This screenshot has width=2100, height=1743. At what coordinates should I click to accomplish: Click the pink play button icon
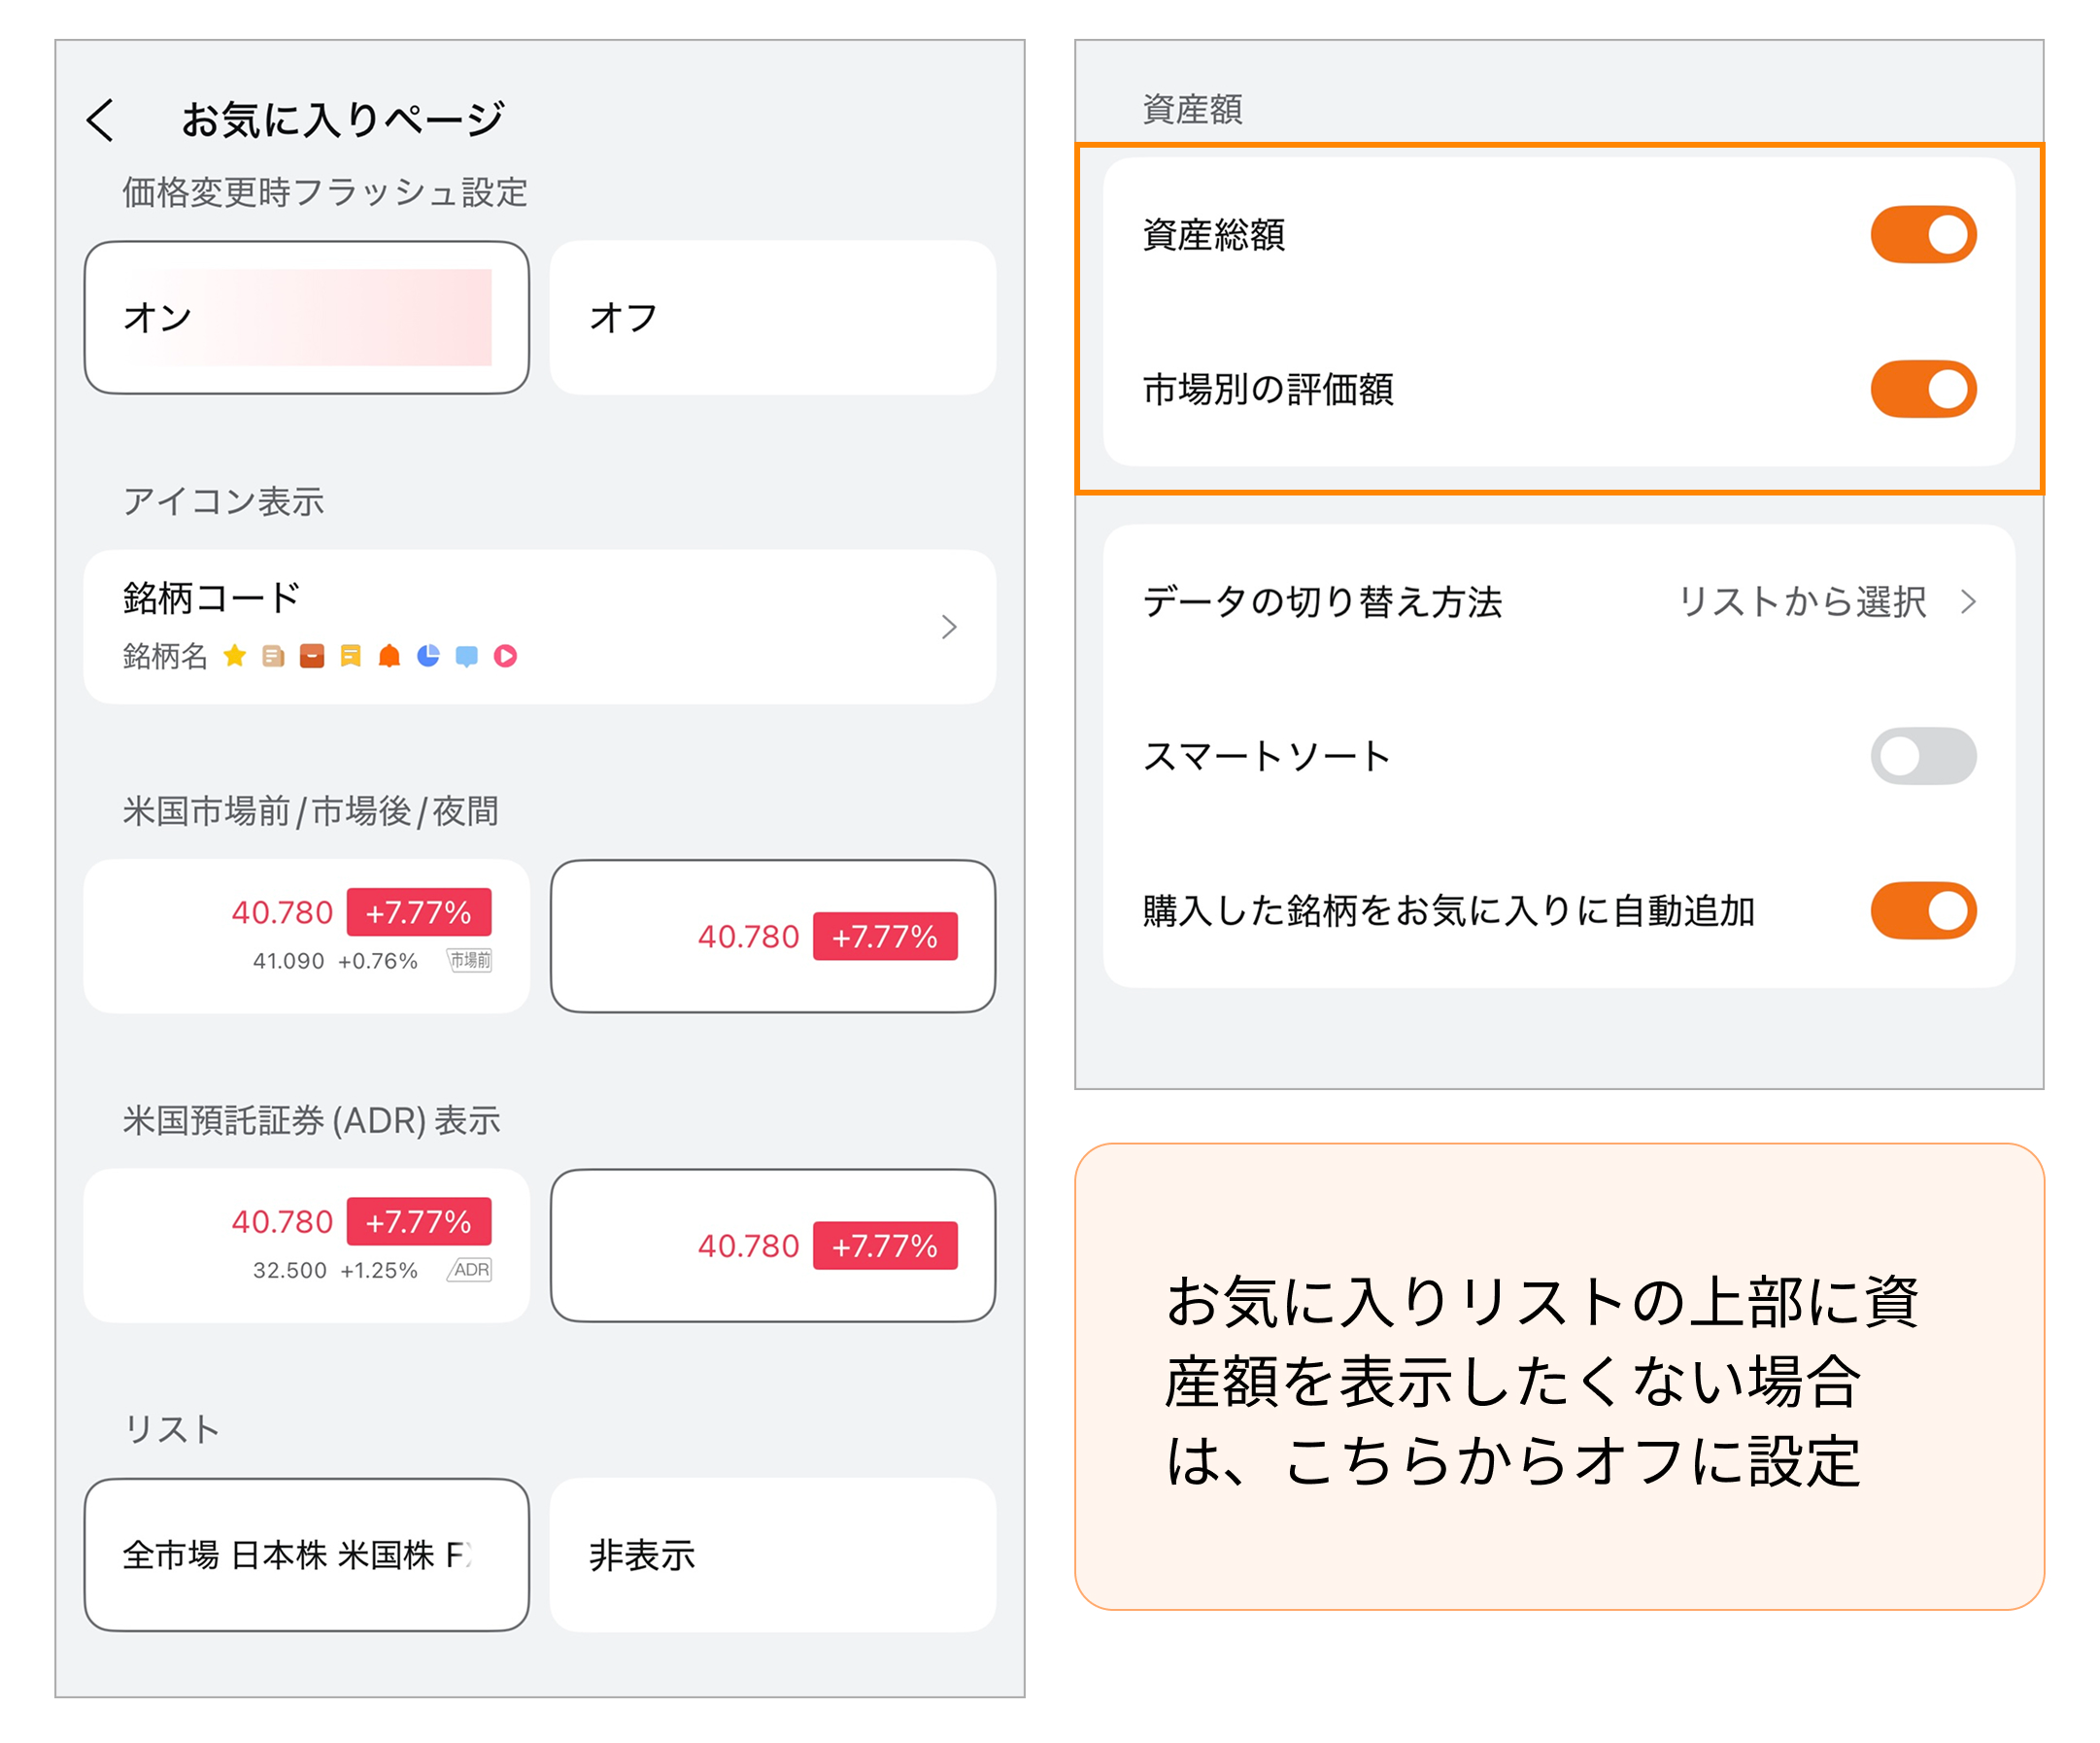[x=505, y=656]
